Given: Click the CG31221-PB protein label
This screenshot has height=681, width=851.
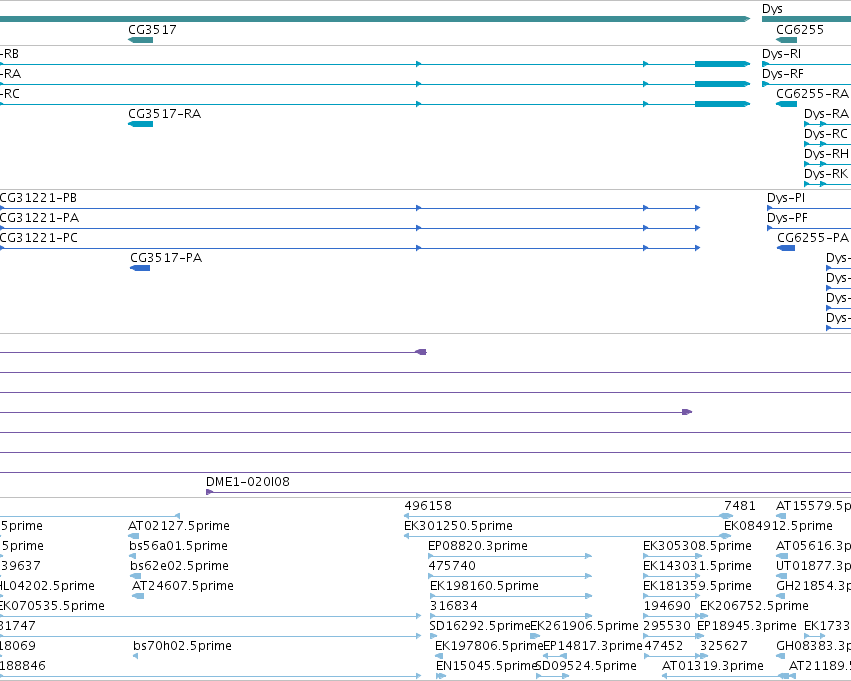Looking at the screenshot, I should [x=38, y=198].
